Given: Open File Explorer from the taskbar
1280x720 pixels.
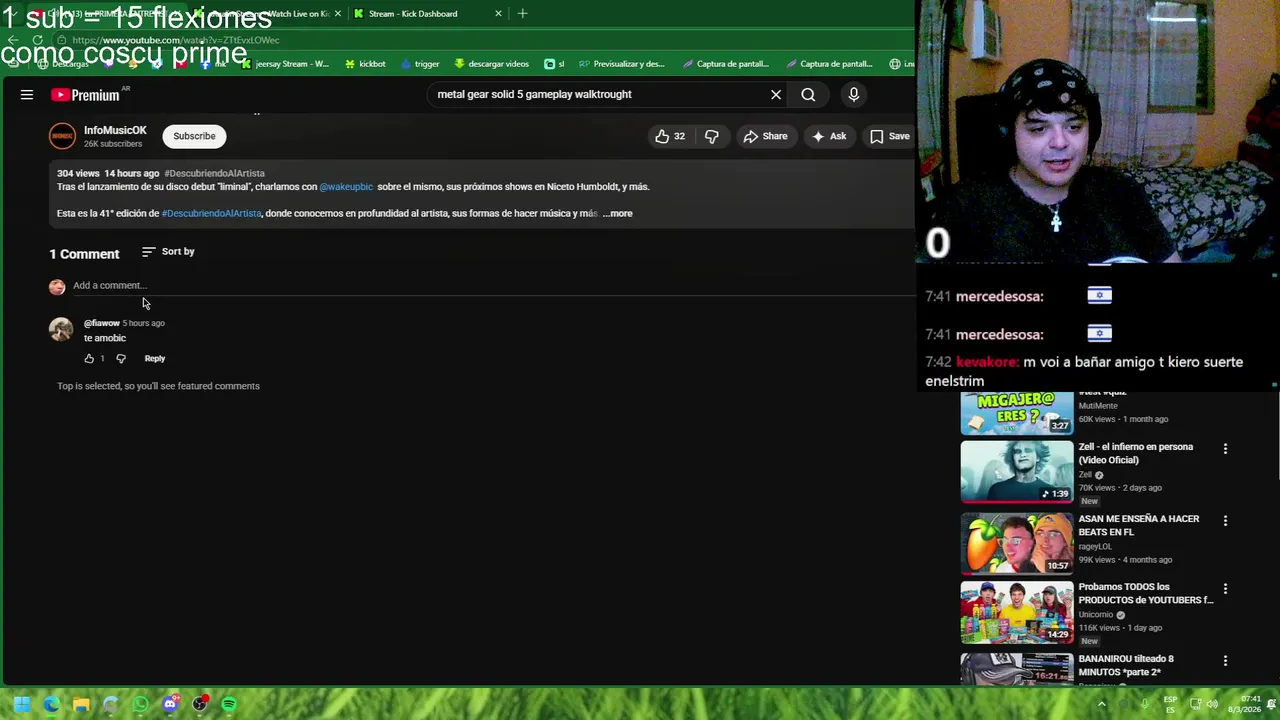Looking at the screenshot, I should (x=81, y=705).
